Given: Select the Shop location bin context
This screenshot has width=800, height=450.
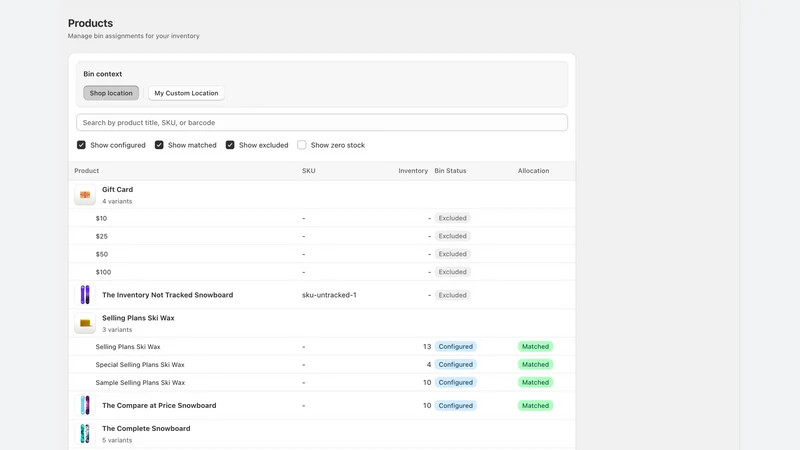Looking at the screenshot, I should [111, 93].
